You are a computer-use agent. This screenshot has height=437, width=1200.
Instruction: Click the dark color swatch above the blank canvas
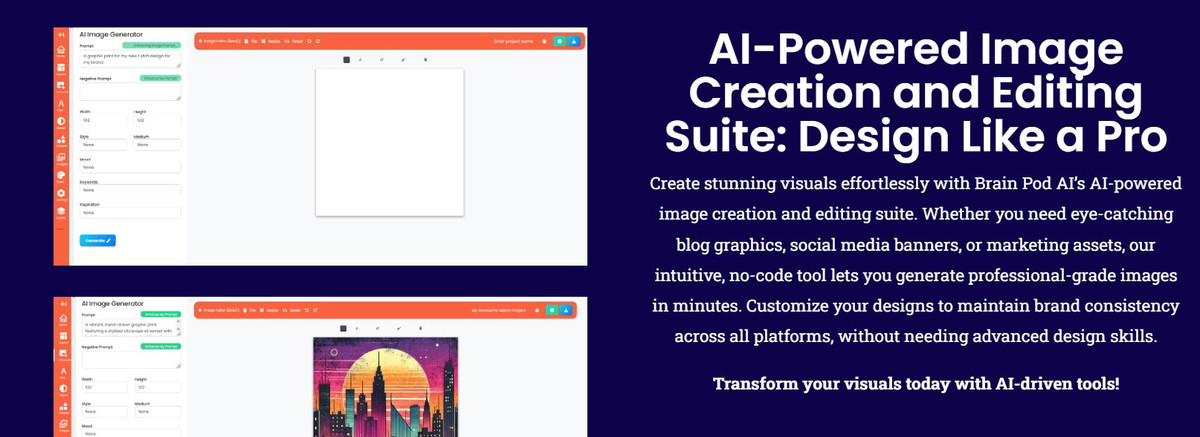pos(346,60)
